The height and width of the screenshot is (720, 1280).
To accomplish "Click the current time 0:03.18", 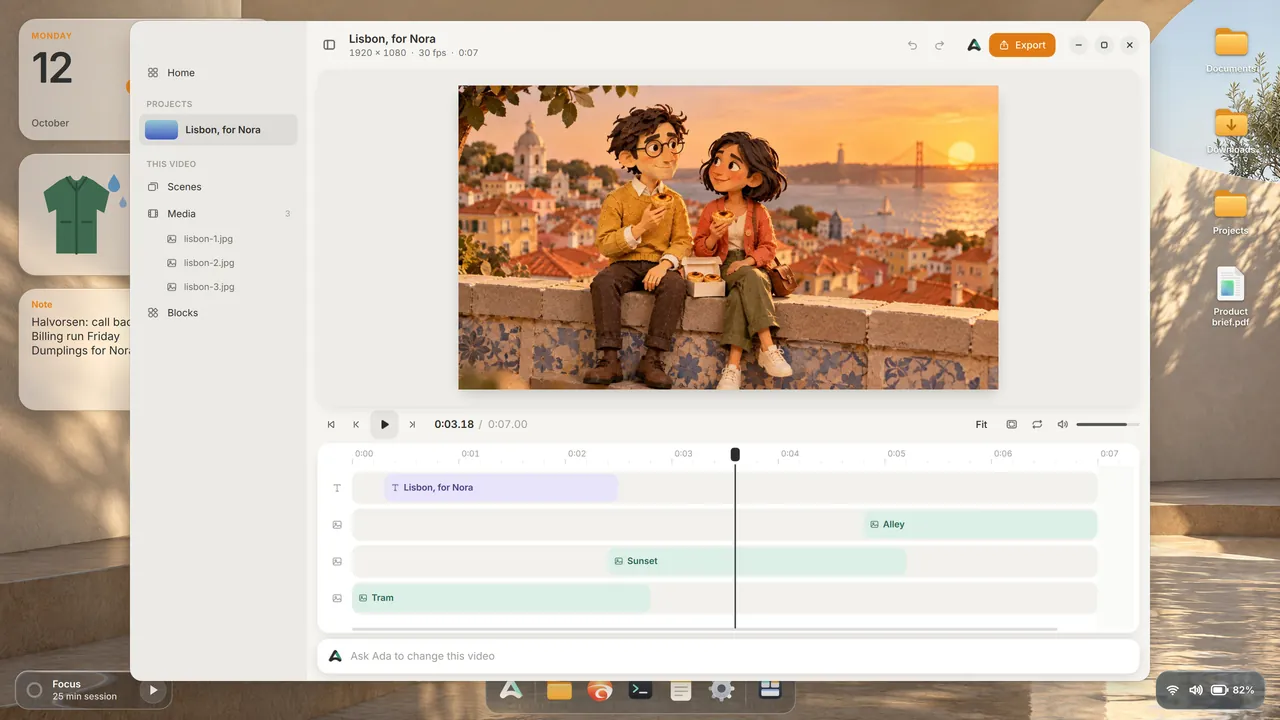I will pos(454,425).
